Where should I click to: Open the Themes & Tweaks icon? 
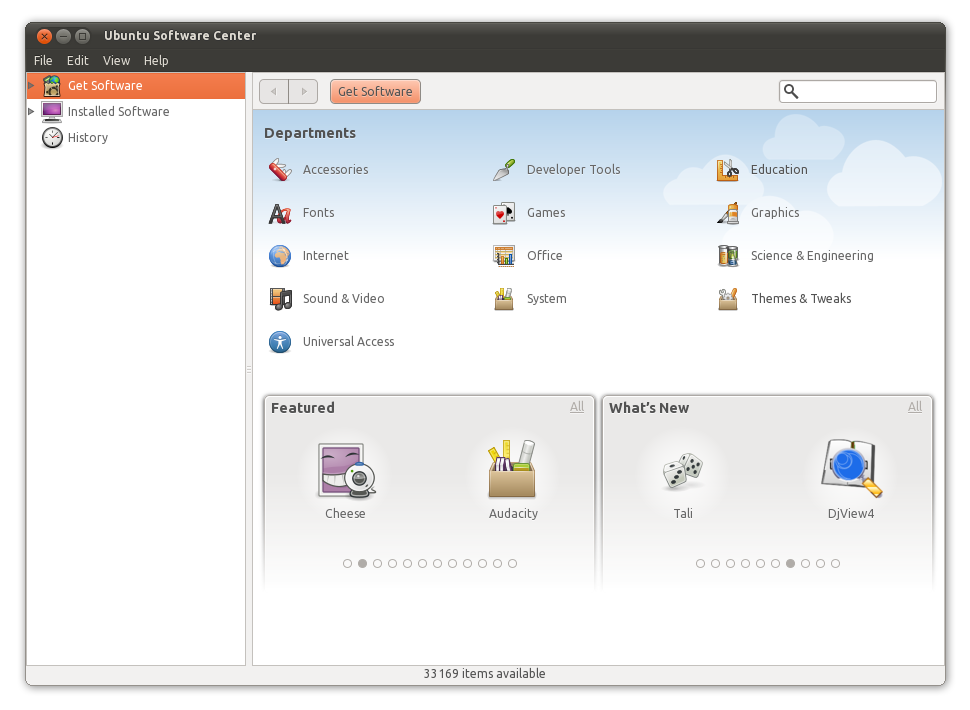click(728, 299)
